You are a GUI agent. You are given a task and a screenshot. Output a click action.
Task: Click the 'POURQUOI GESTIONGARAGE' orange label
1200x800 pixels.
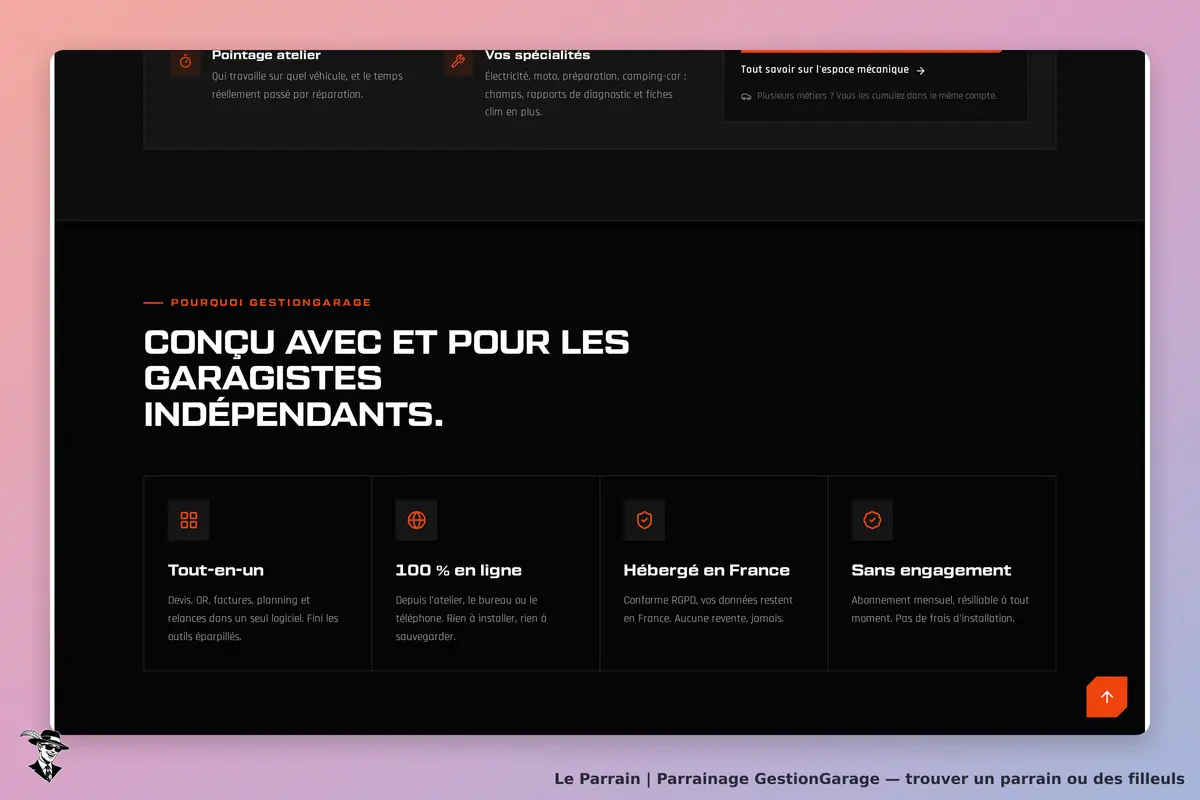(x=271, y=302)
